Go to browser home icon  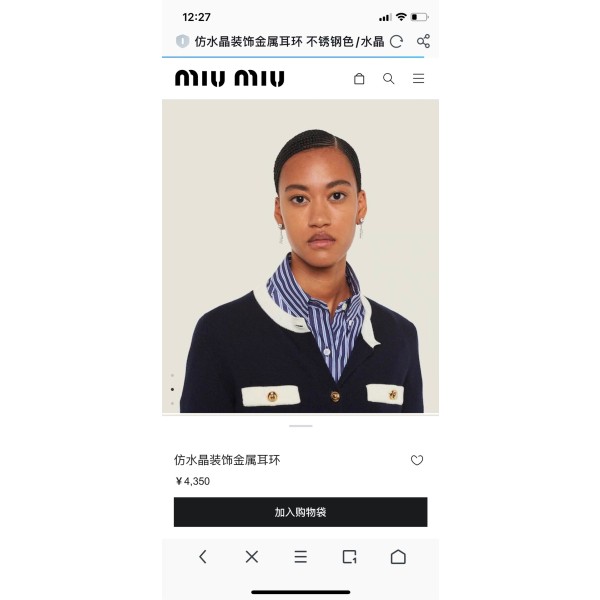pyautogui.click(x=398, y=556)
